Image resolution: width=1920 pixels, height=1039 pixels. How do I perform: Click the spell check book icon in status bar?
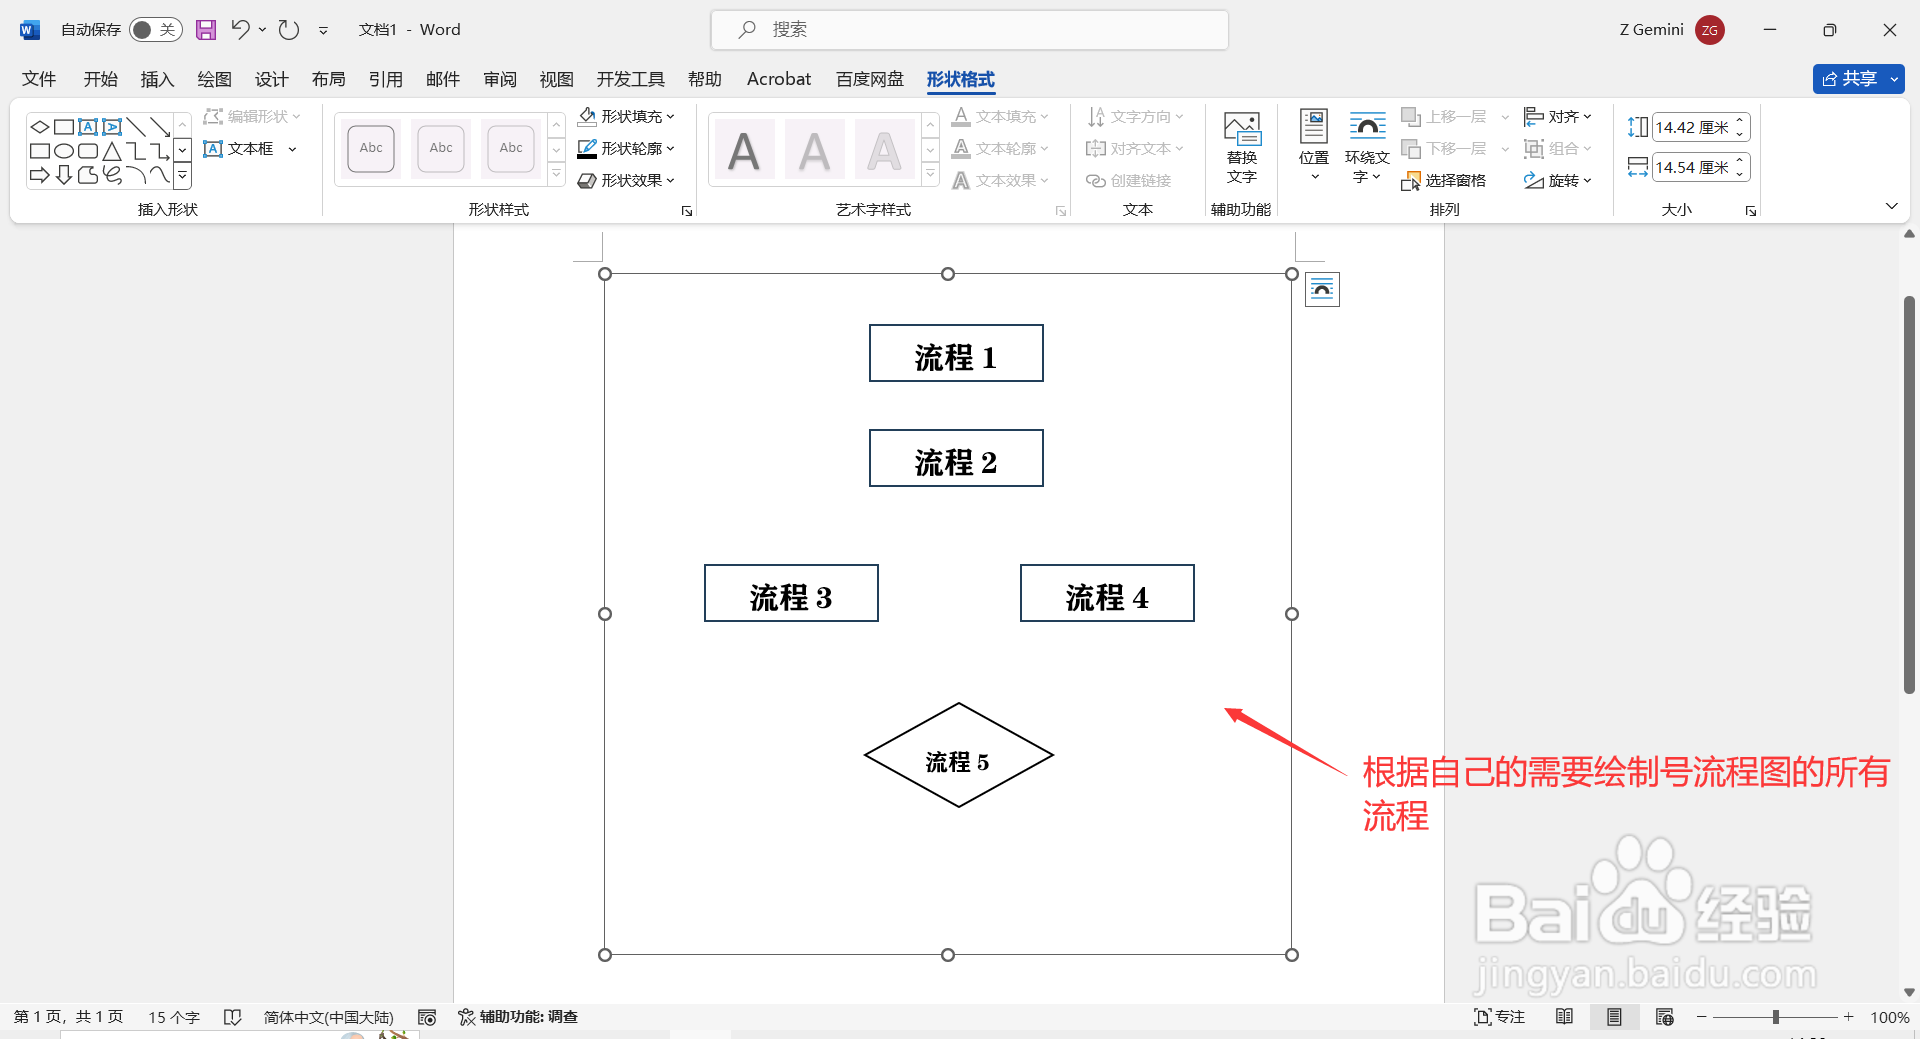click(x=233, y=1017)
